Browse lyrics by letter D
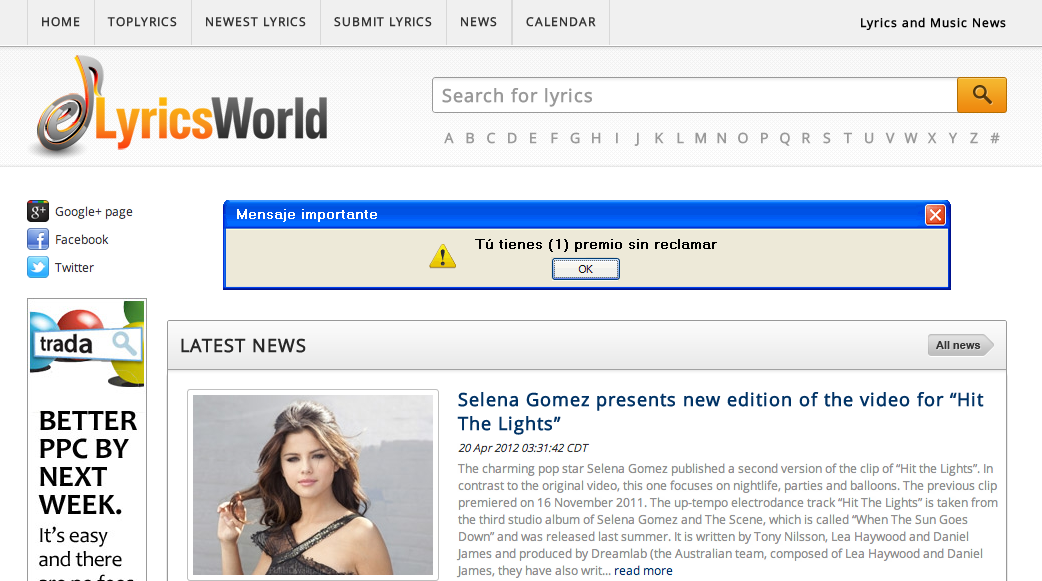 pyautogui.click(x=512, y=138)
